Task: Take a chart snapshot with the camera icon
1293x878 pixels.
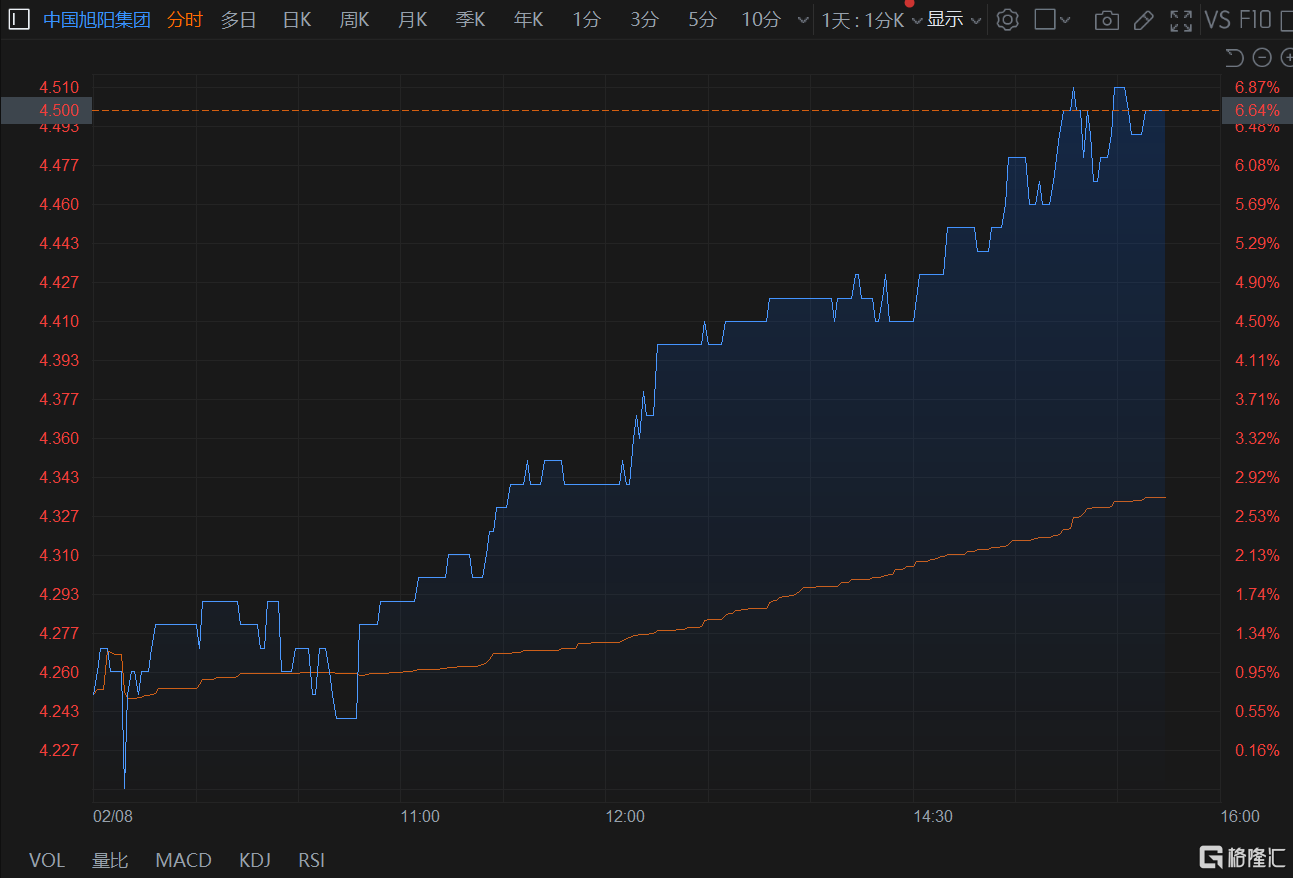Action: (1106, 20)
